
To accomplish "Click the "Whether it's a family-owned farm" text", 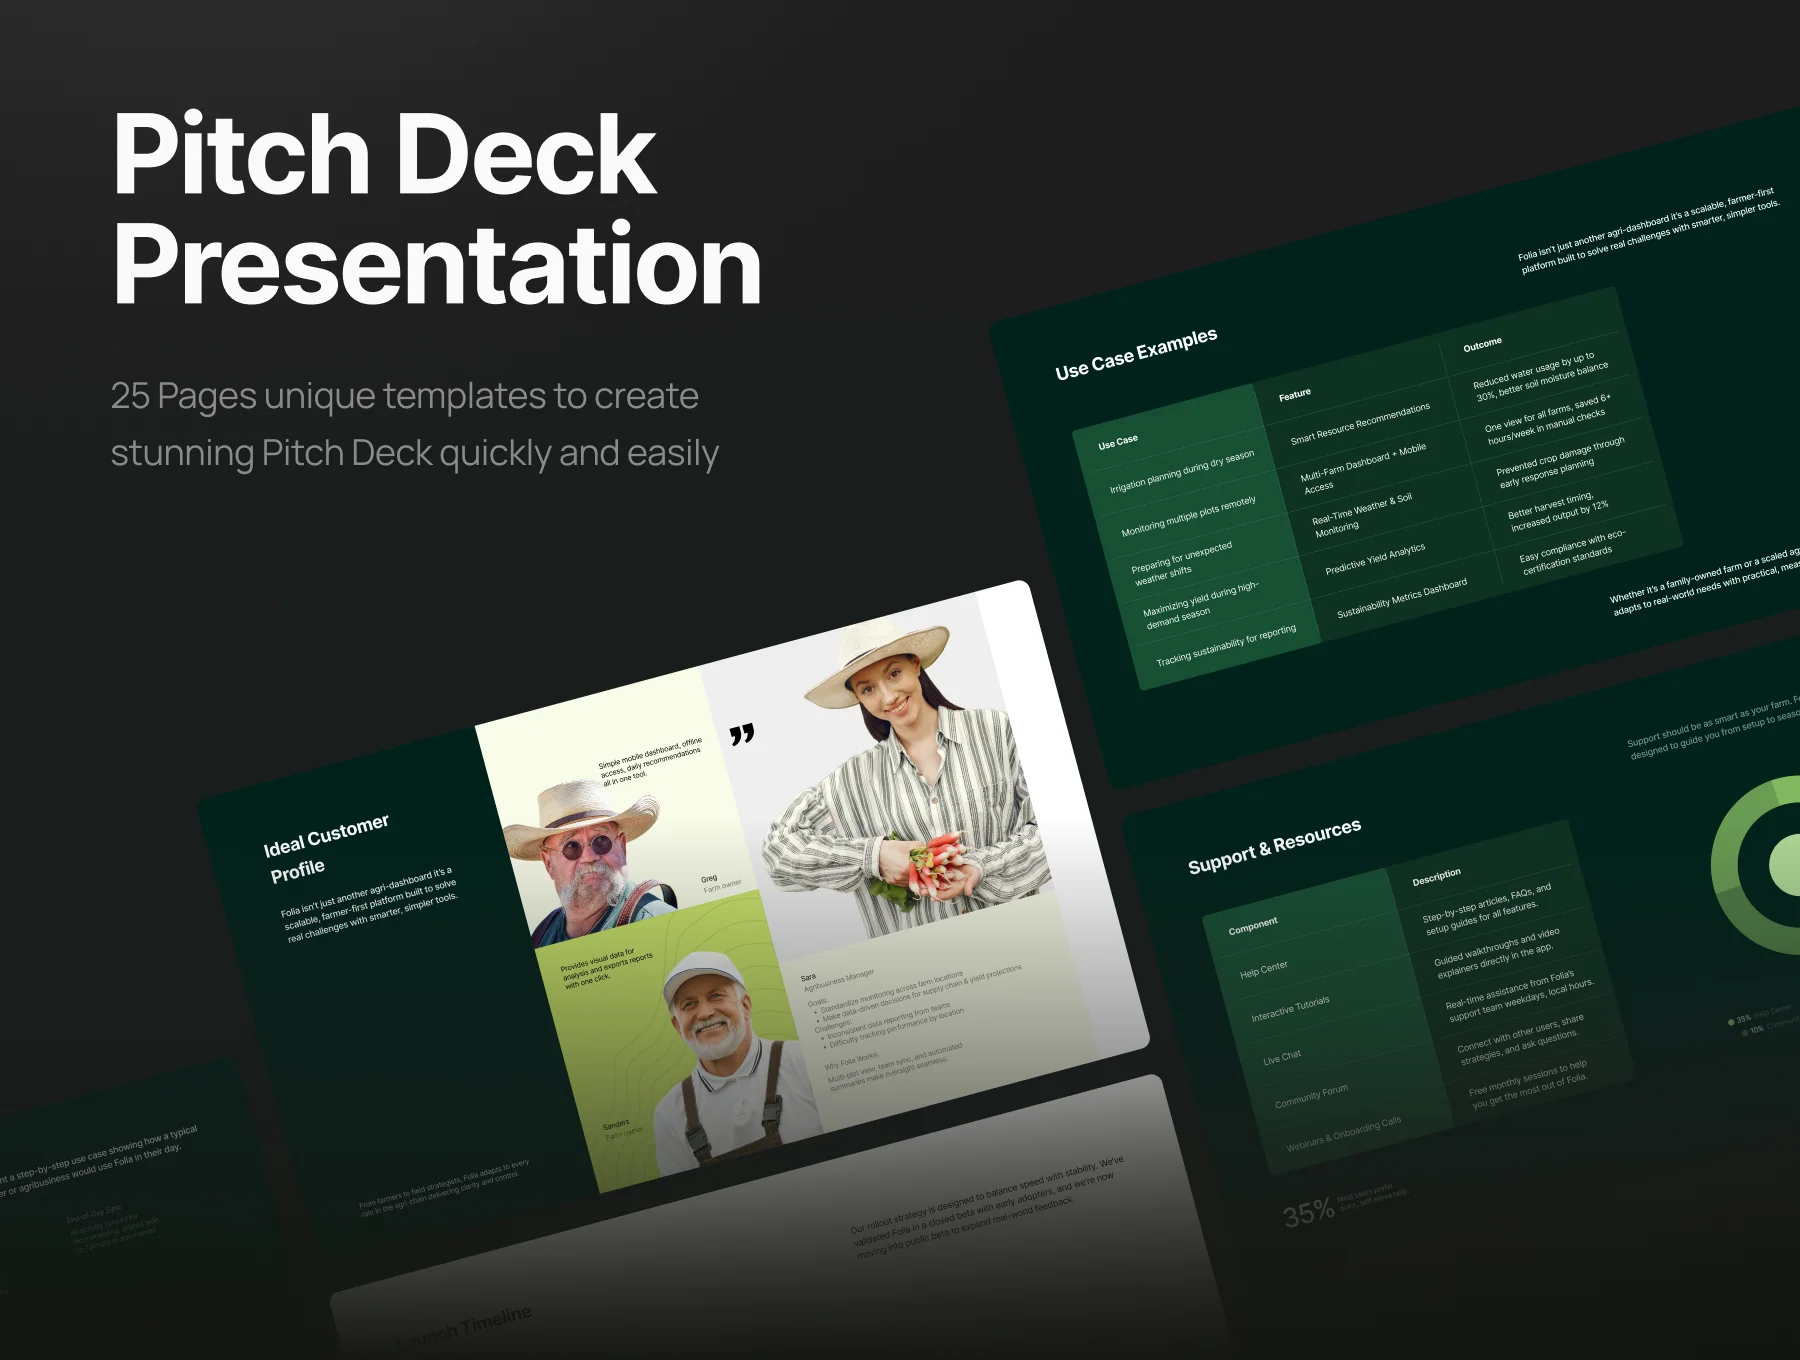I will pos(1706,581).
